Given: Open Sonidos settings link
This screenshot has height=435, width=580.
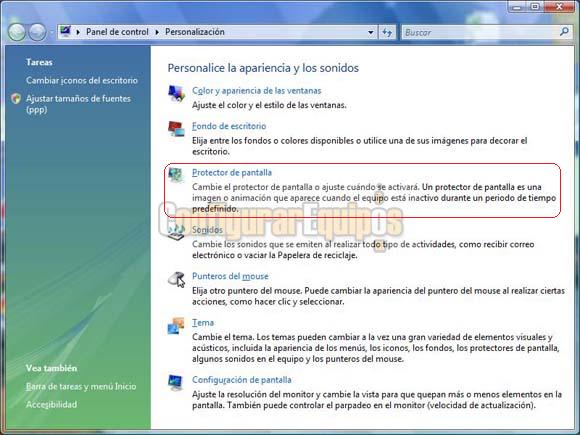Looking at the screenshot, I should click(208, 230).
